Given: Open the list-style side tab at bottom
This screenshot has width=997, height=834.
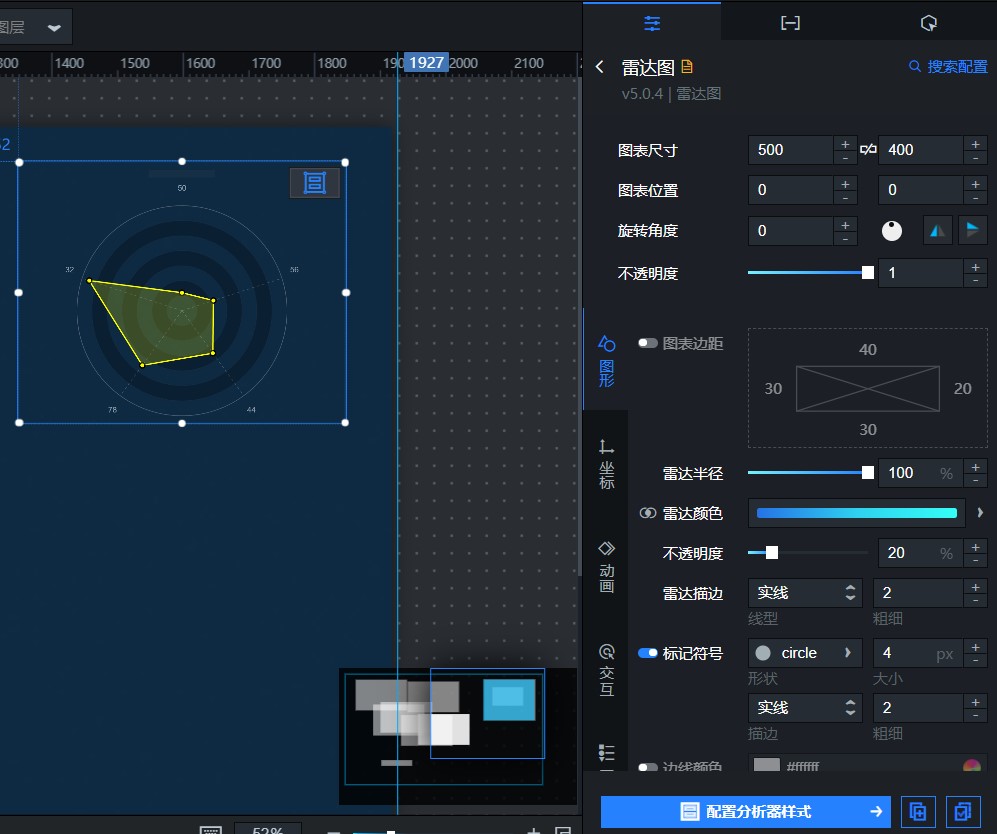Looking at the screenshot, I should 607,754.
